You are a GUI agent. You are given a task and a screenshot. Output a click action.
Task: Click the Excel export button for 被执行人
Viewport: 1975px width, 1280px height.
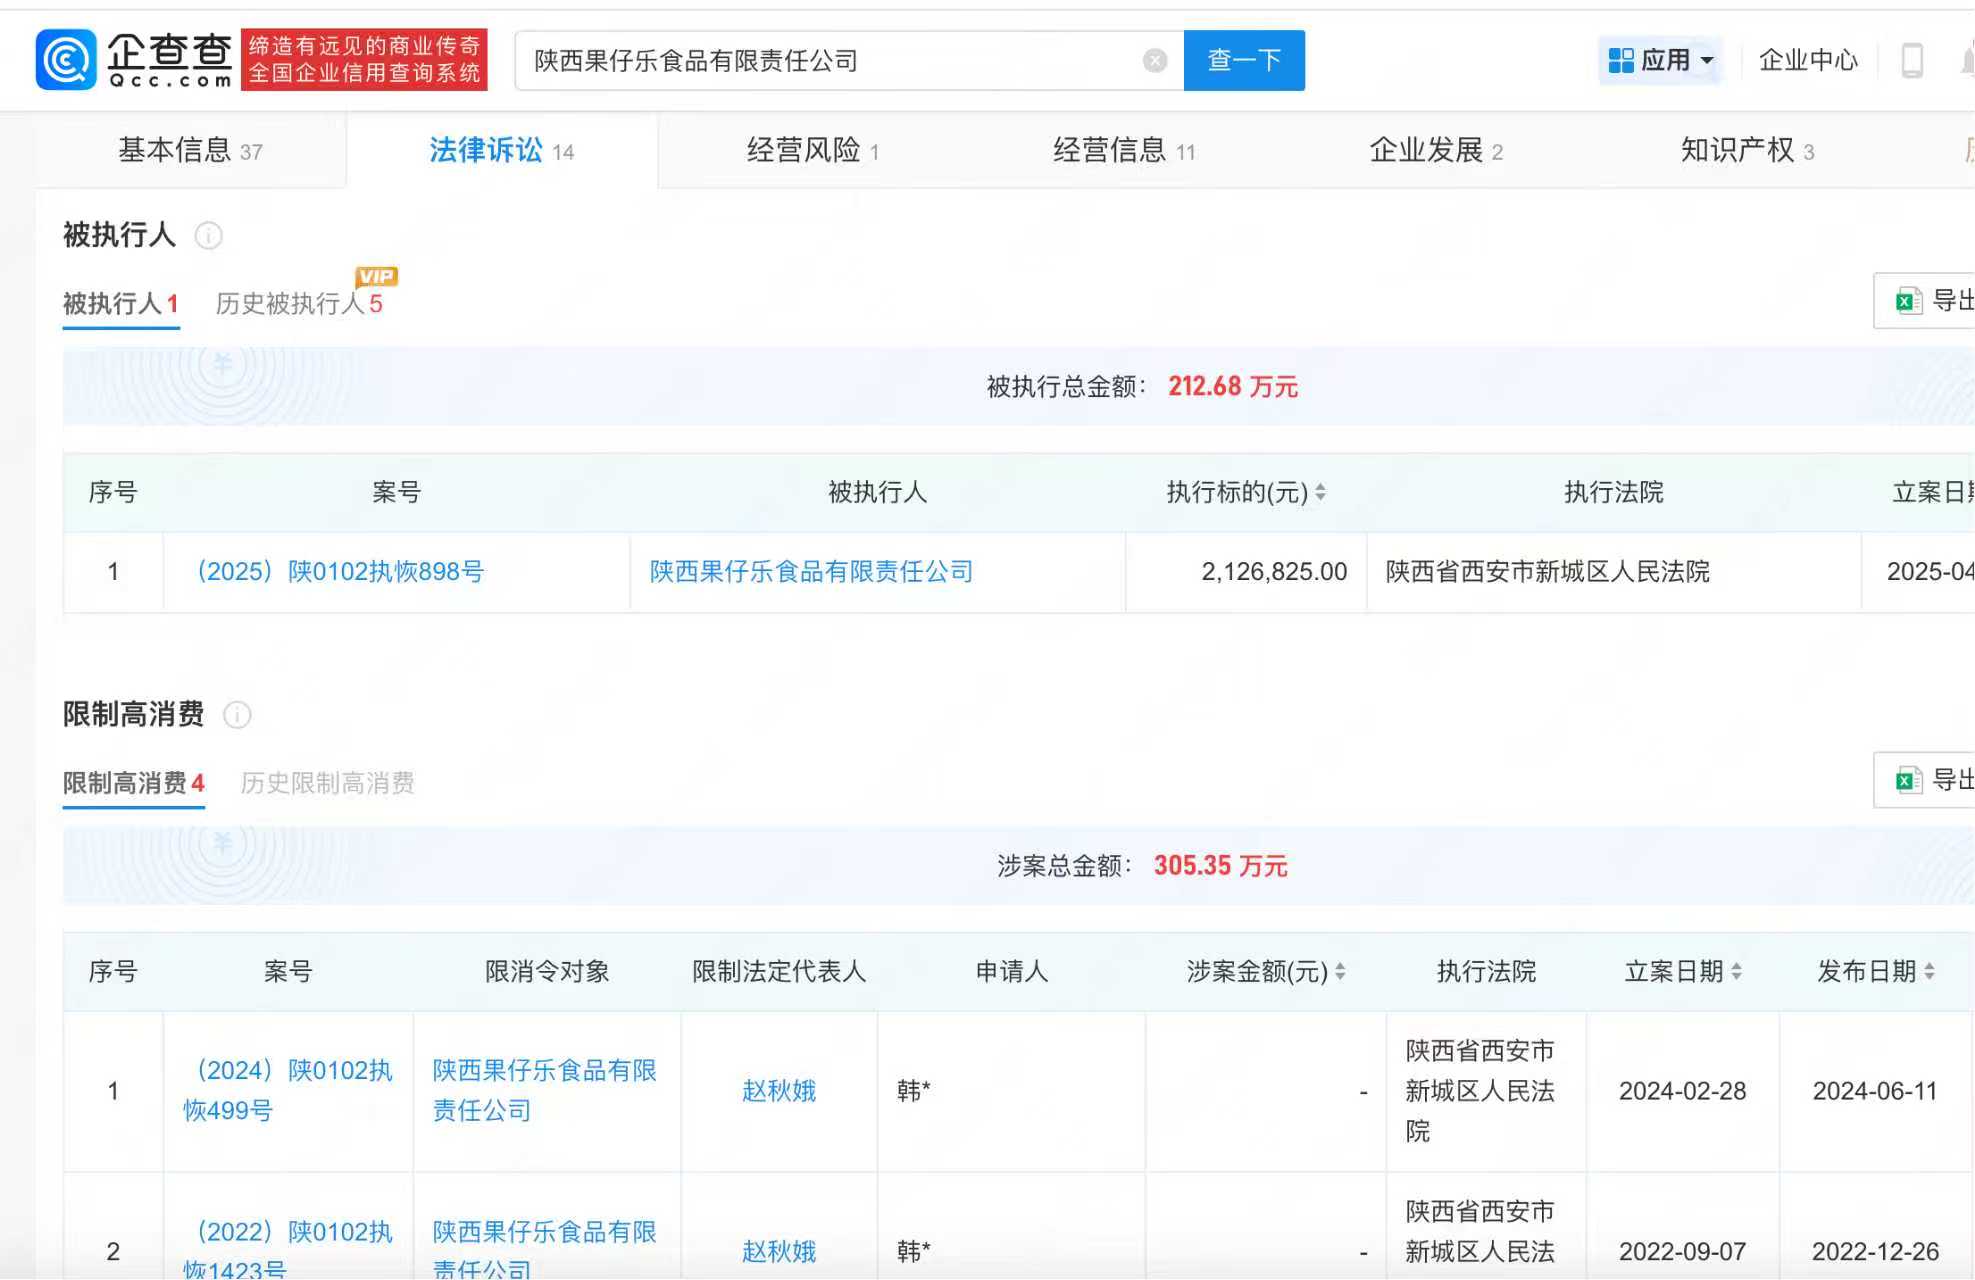point(1925,300)
